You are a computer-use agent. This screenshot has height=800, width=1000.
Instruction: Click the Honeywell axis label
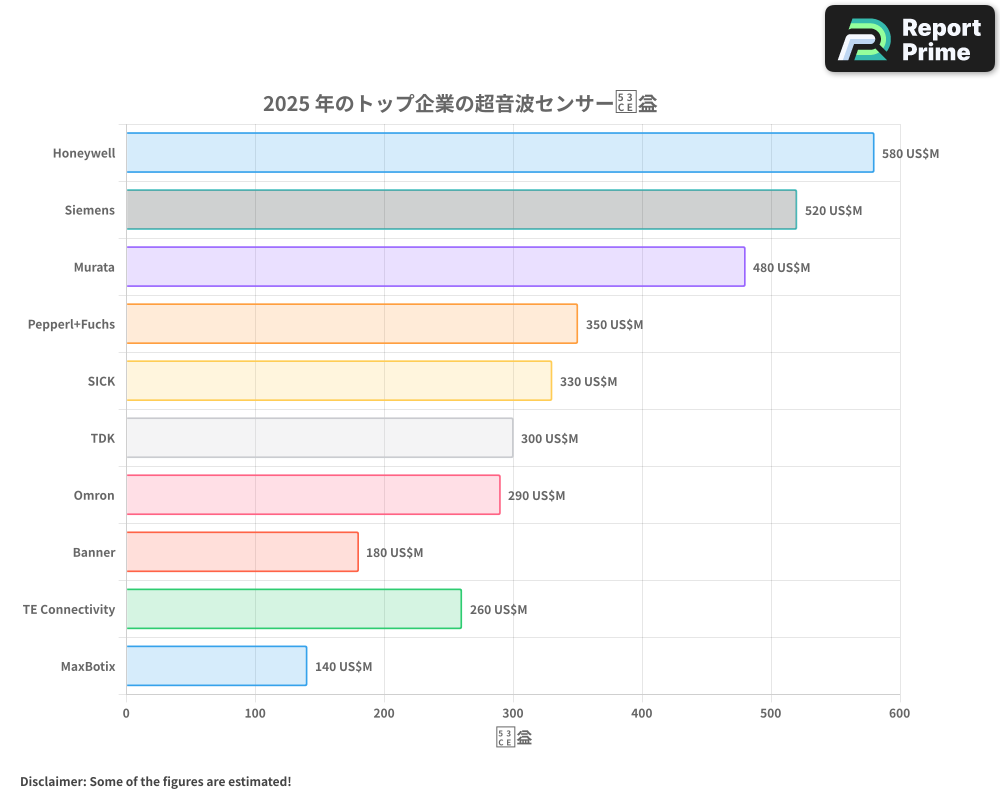pyautogui.click(x=84, y=153)
